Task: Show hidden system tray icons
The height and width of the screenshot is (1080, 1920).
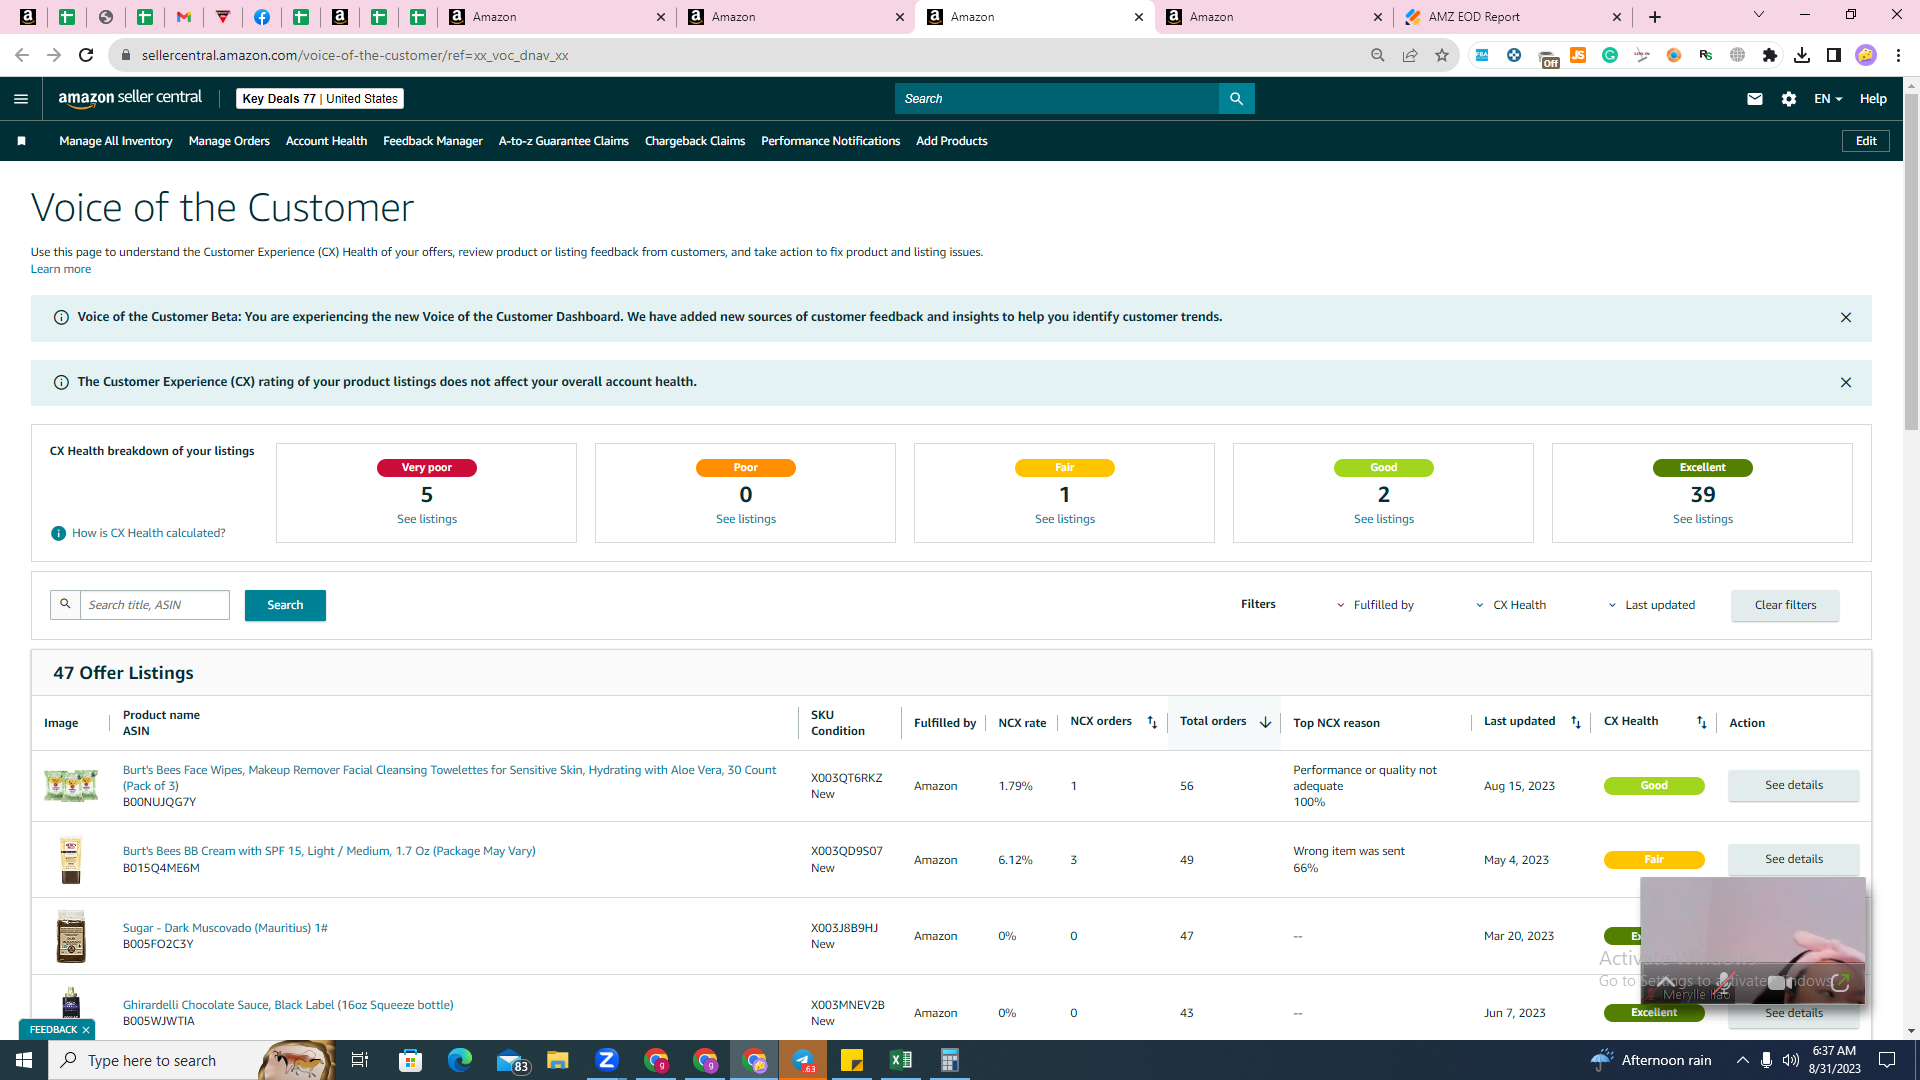Action: 1743,1060
